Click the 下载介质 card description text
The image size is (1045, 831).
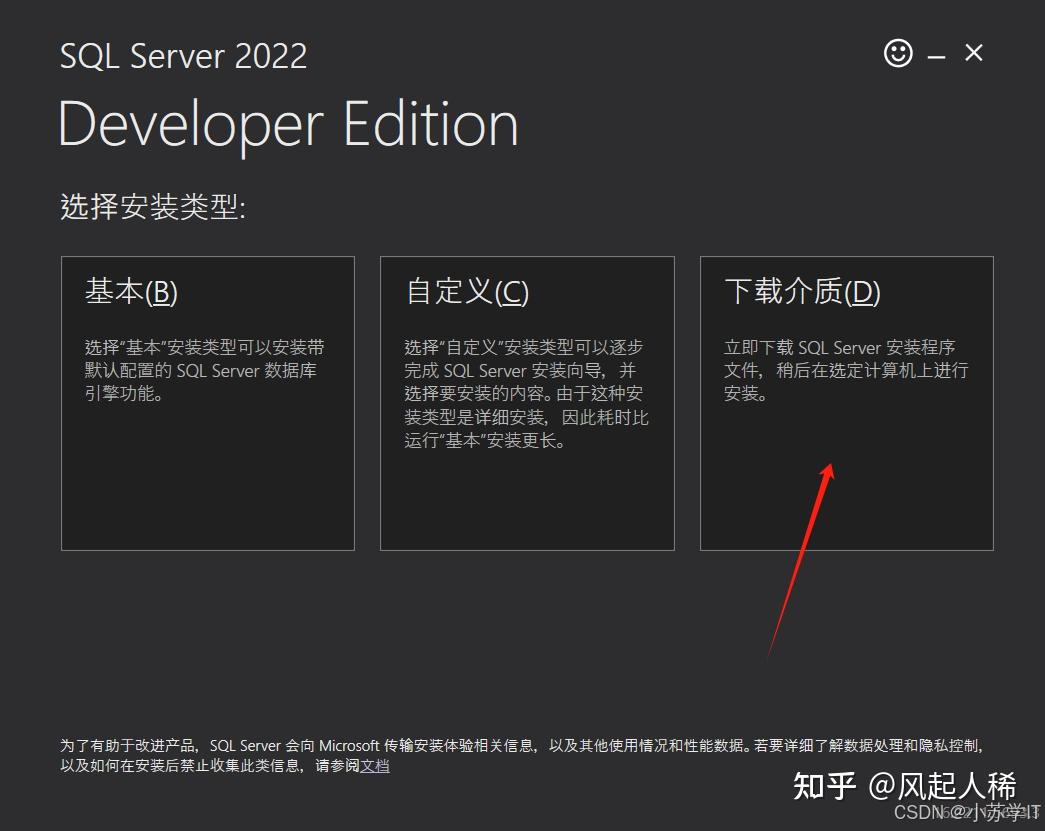(x=845, y=370)
